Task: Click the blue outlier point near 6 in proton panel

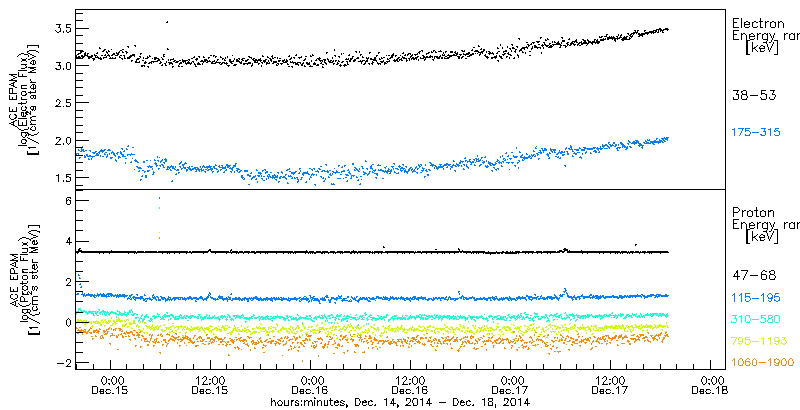Action: coord(160,197)
